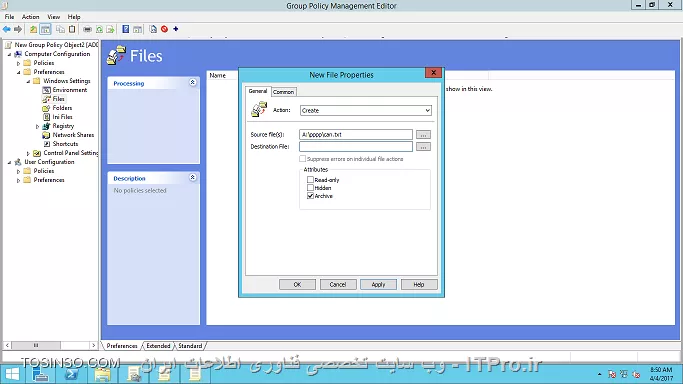This screenshot has height=384, width=683.
Task: Click the Destination File input field
Action: 356,147
